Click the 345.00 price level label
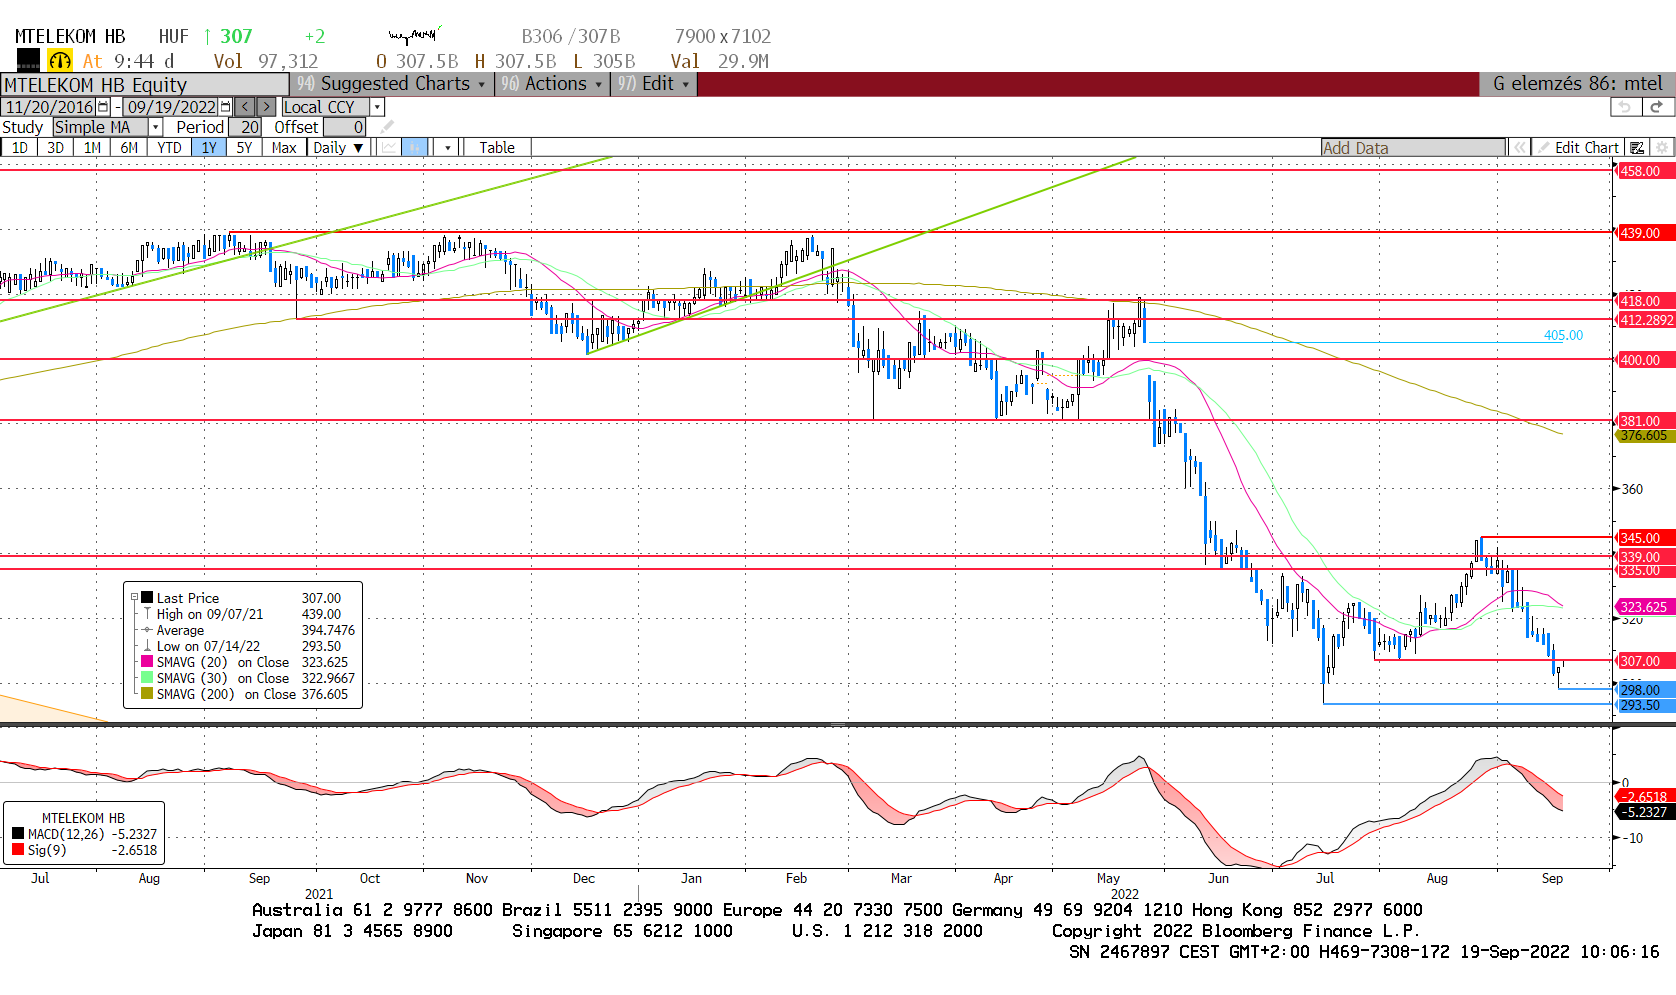1676x995 pixels. [1645, 538]
